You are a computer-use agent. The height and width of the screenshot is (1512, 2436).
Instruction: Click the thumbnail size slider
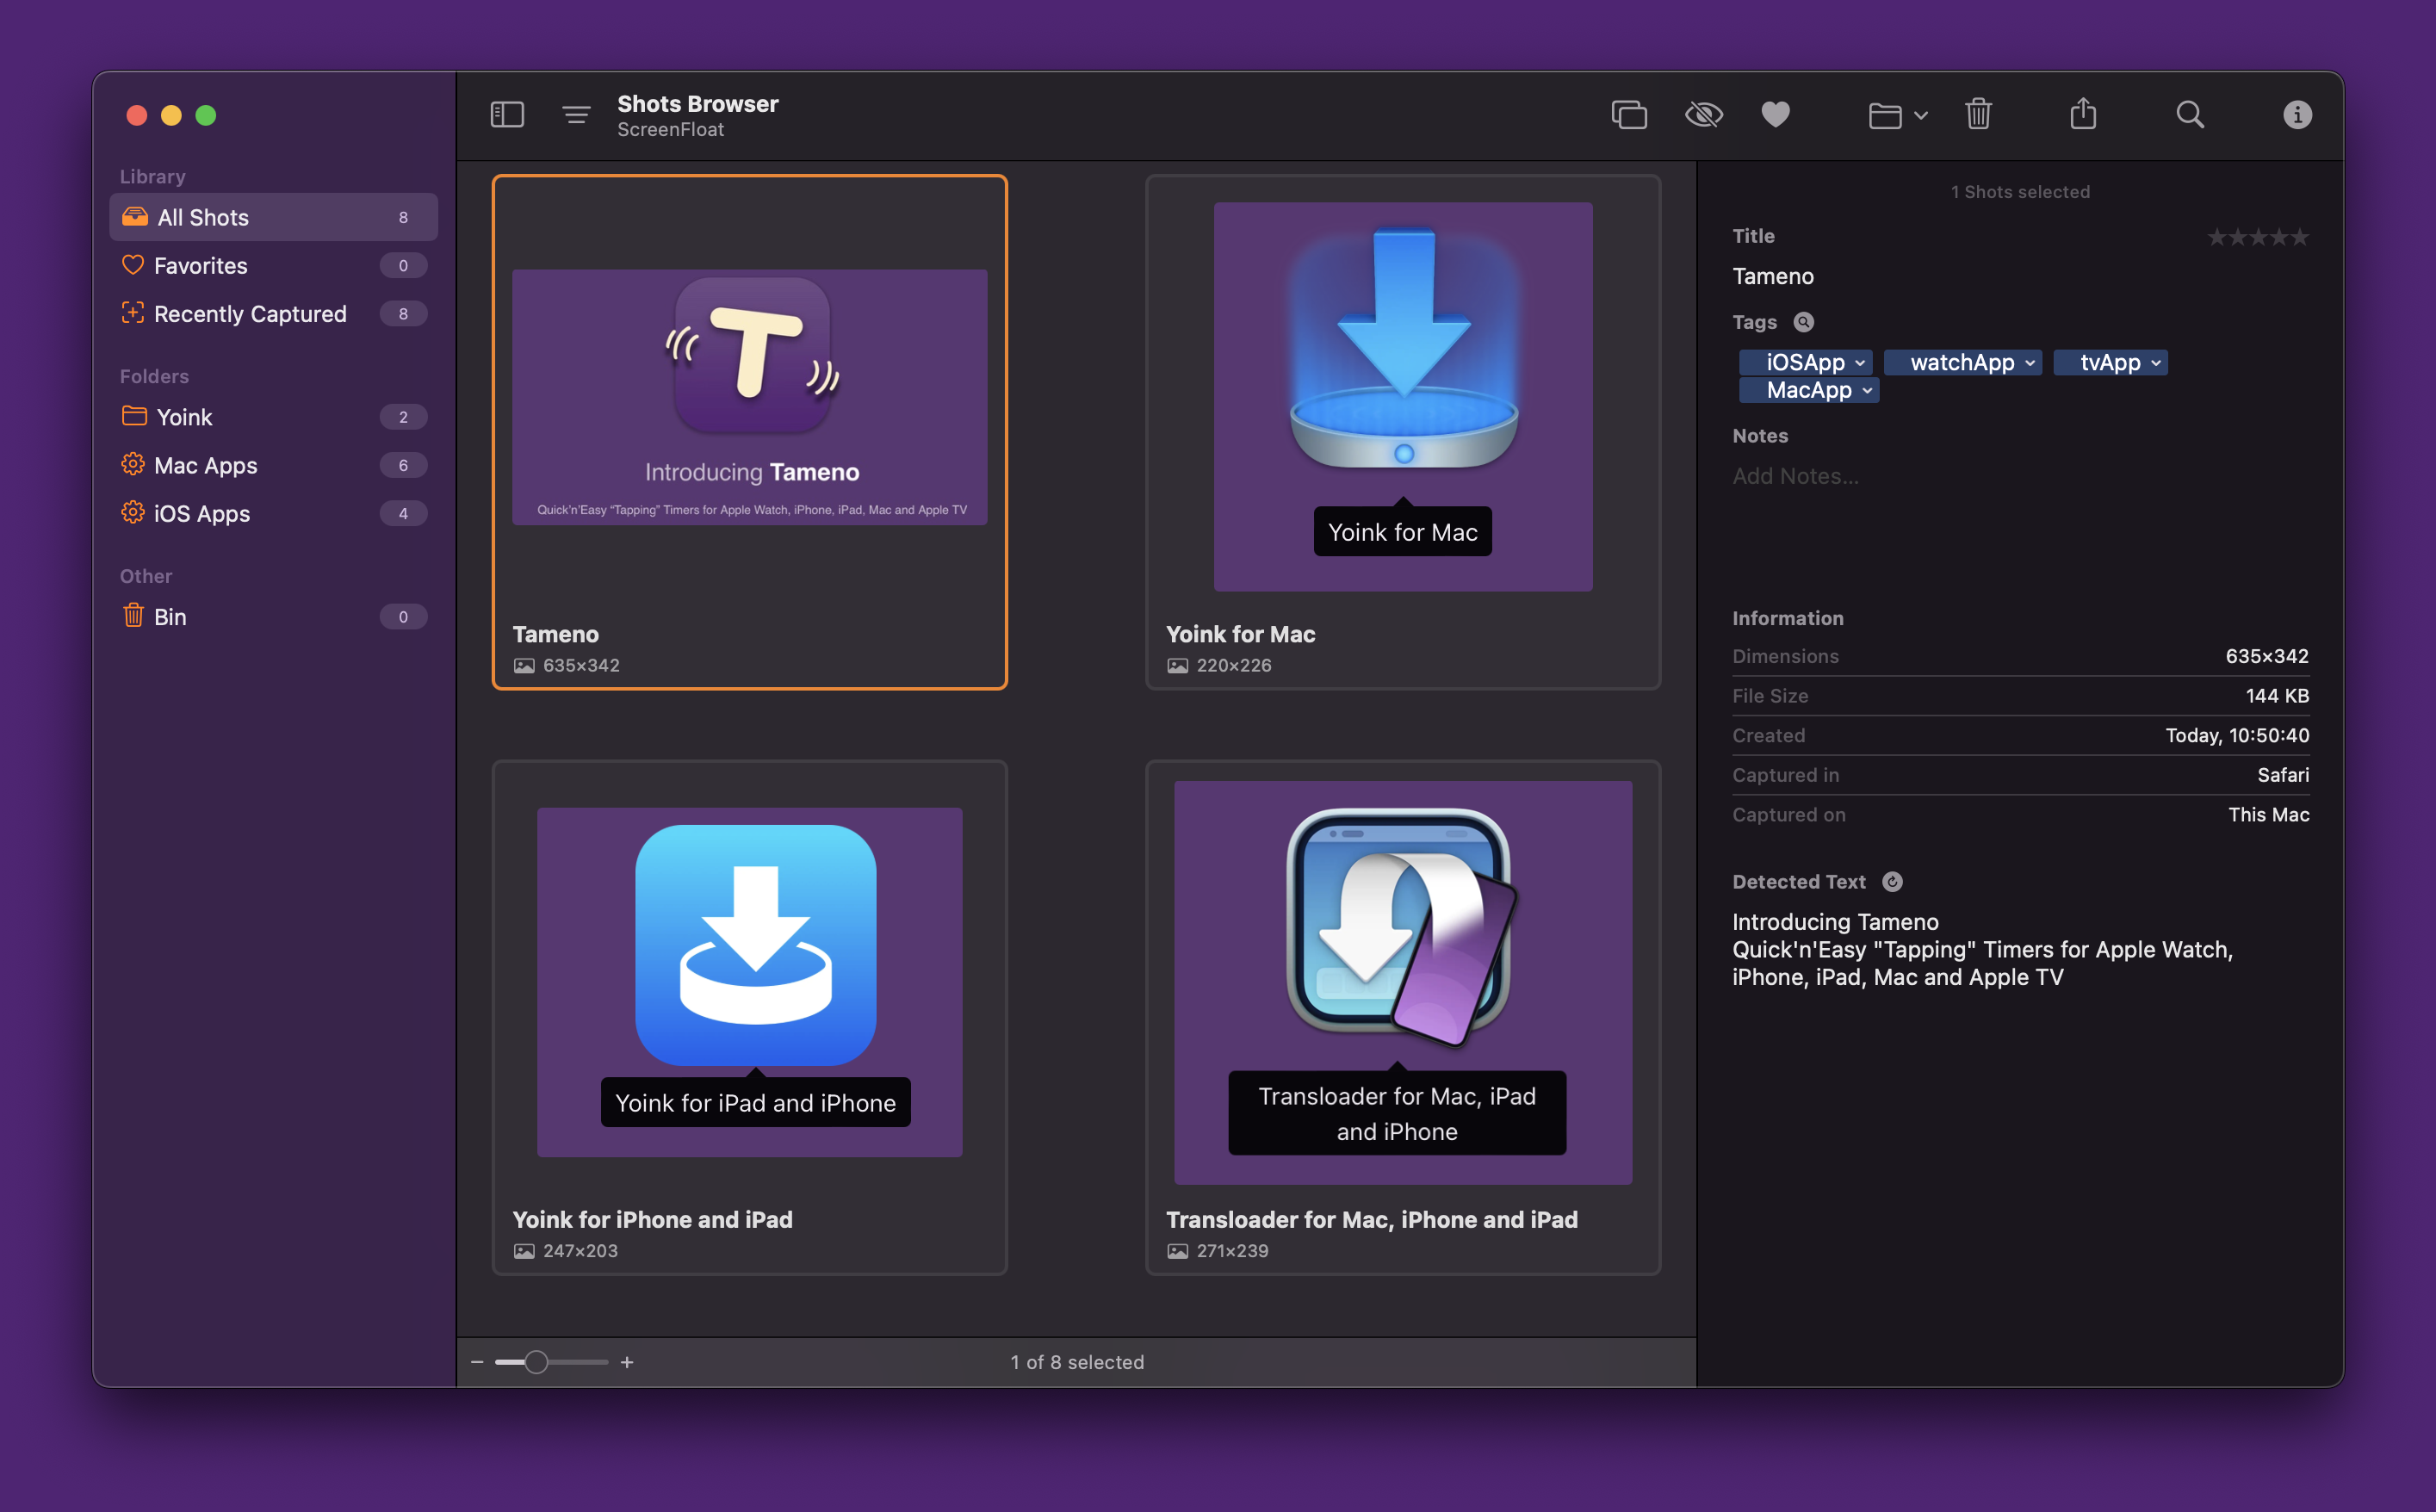click(551, 1361)
